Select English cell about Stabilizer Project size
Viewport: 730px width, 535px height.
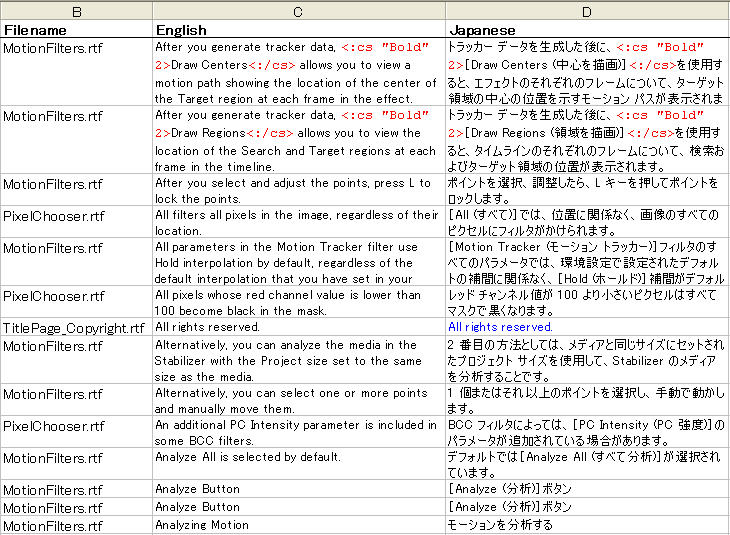click(298, 361)
